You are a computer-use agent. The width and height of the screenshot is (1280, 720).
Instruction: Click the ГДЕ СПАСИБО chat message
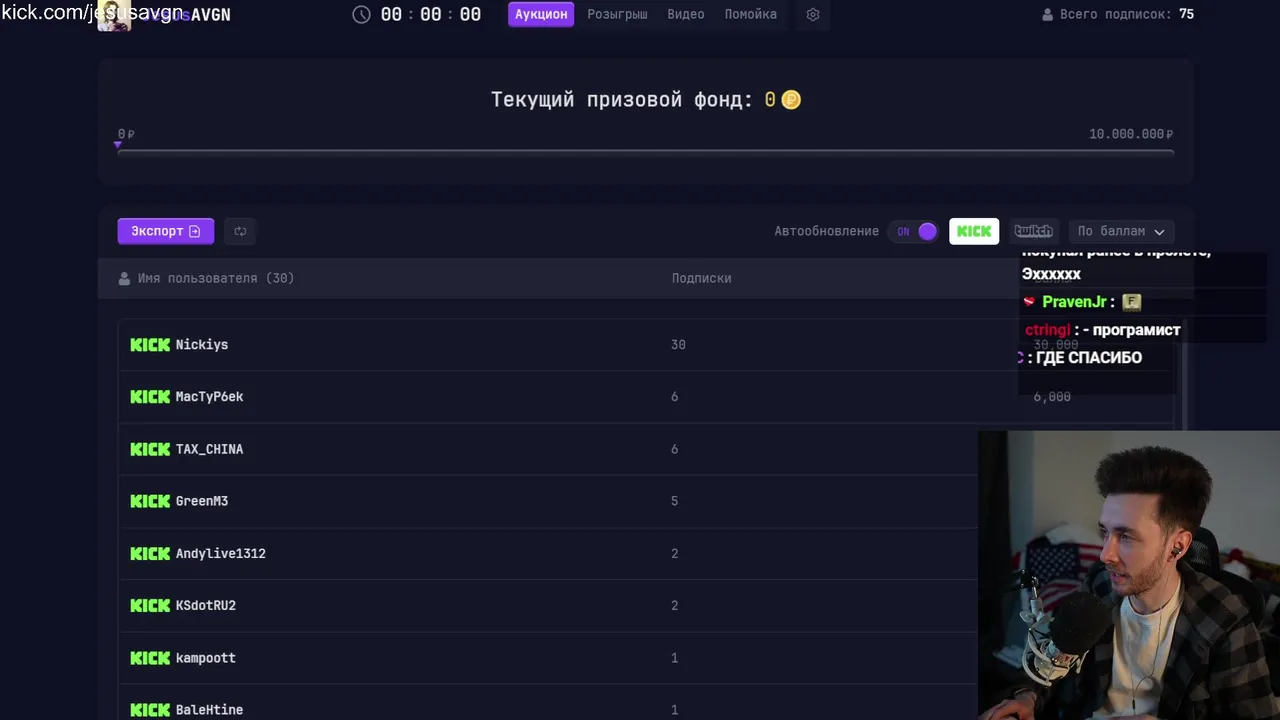click(x=1089, y=358)
